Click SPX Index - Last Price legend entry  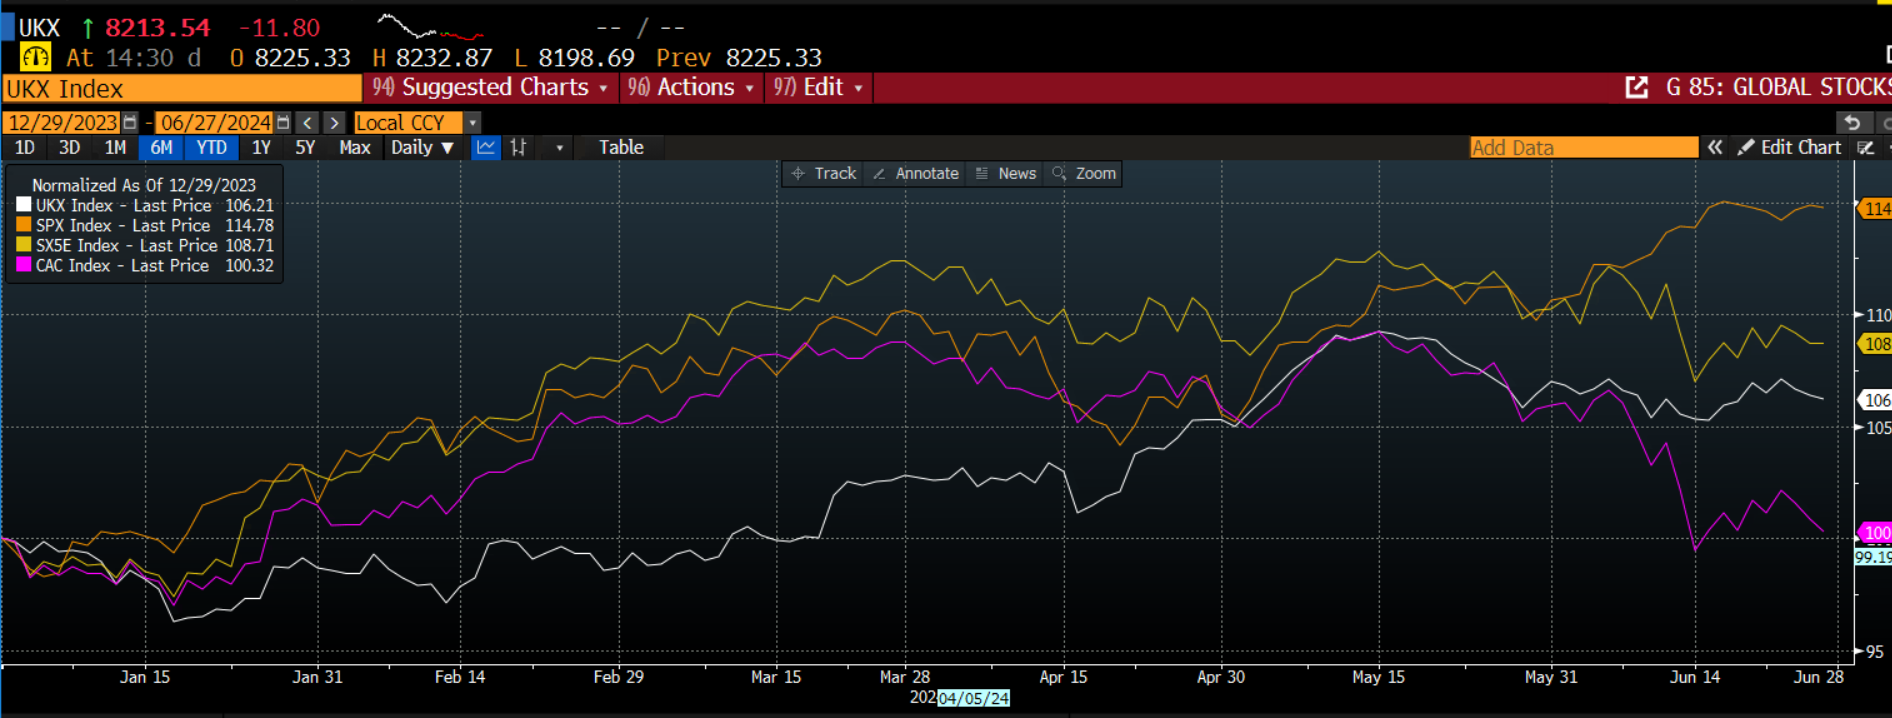click(x=123, y=225)
